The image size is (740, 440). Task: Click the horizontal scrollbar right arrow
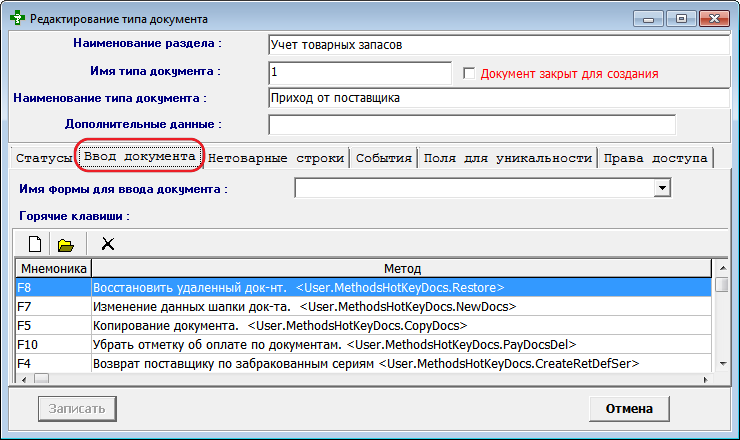706,379
